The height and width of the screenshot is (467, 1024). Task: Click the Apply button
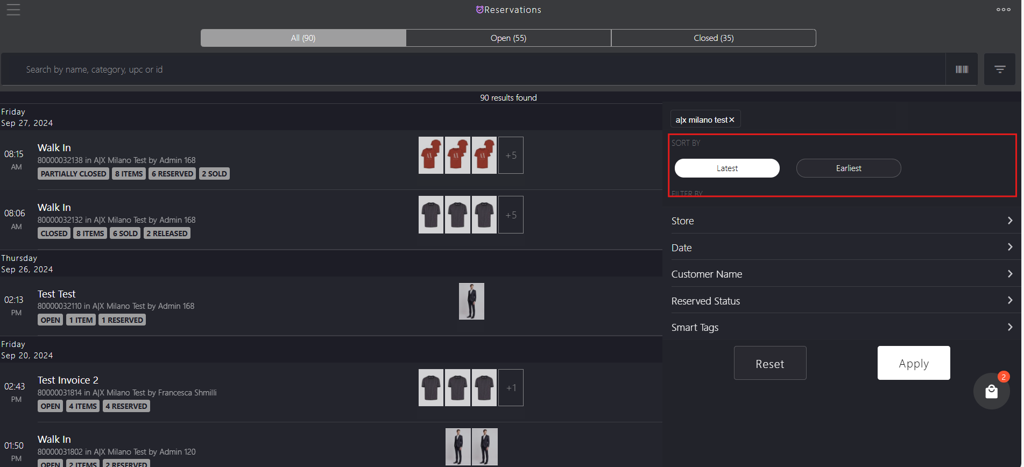[x=914, y=363]
